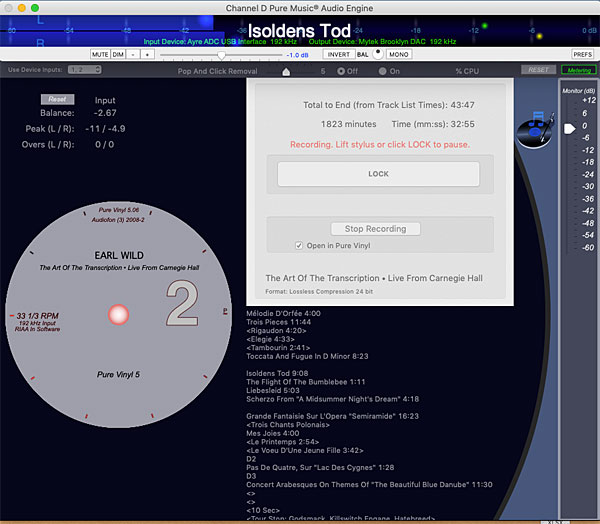The image size is (600, 524).
Task: Click the Monitor dB fader handle
Action: pos(569,129)
